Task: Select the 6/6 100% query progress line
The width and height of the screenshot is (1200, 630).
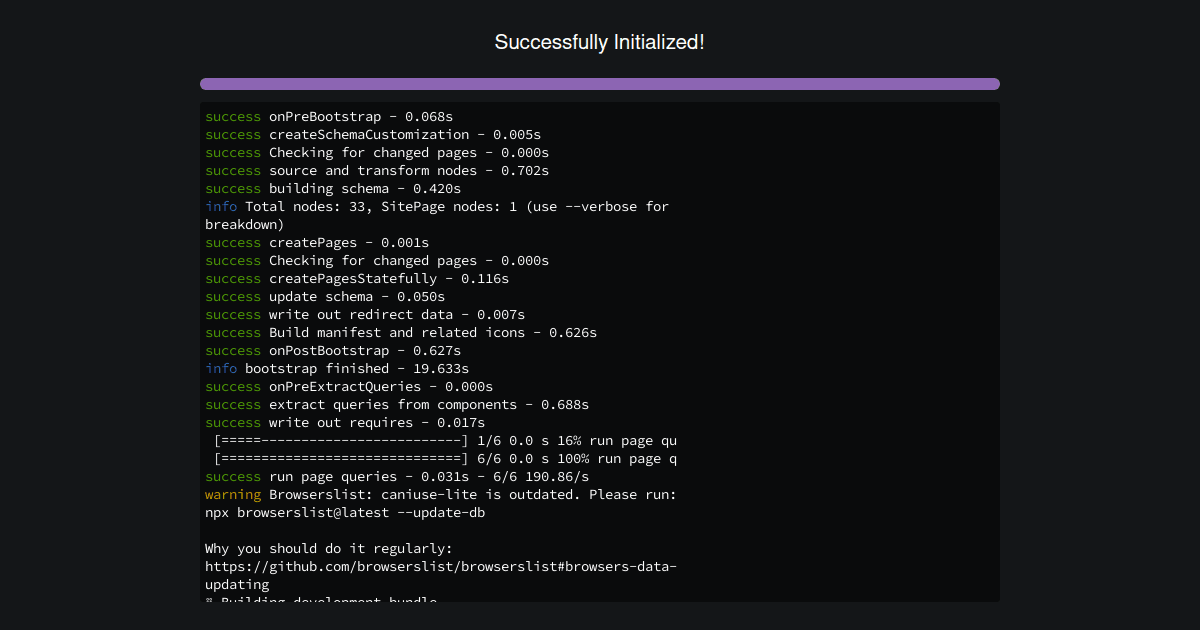Action: point(440,458)
